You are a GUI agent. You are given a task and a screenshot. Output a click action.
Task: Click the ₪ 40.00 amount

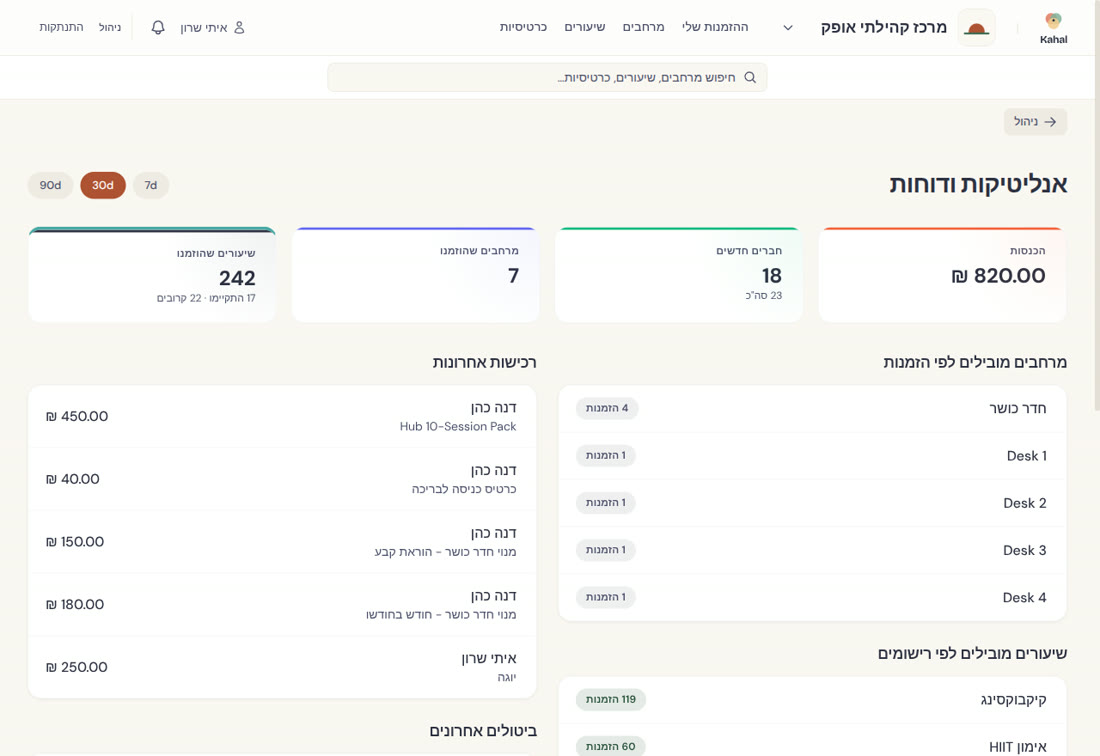pyautogui.click(x=73, y=479)
